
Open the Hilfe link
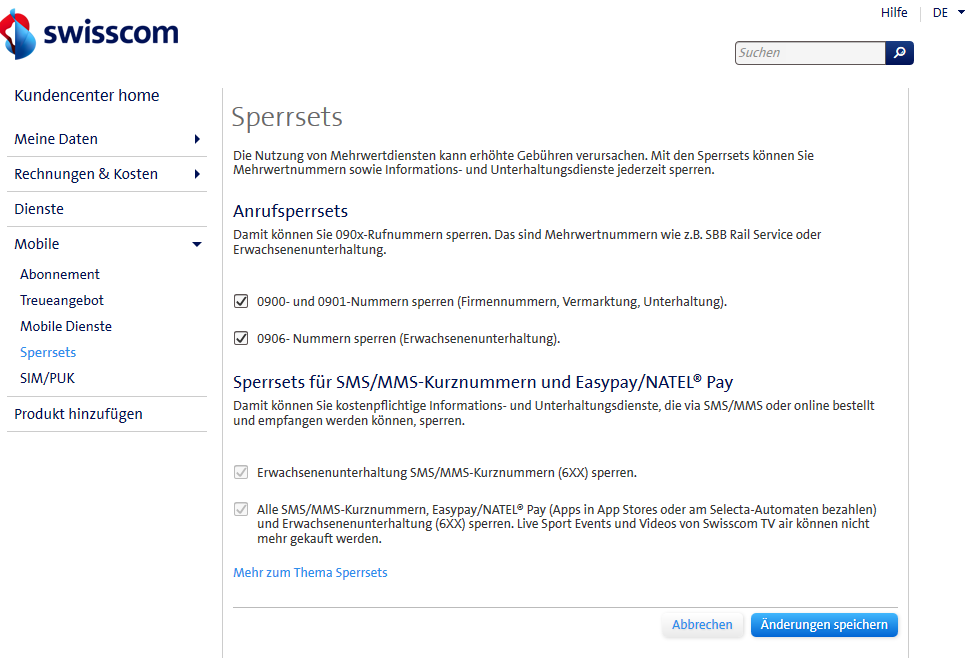click(894, 13)
